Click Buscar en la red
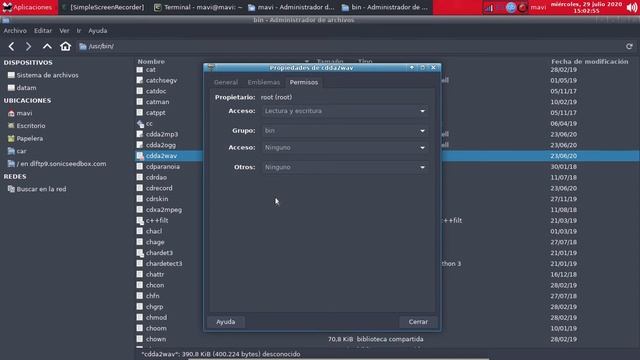The image size is (640, 360). 37,189
